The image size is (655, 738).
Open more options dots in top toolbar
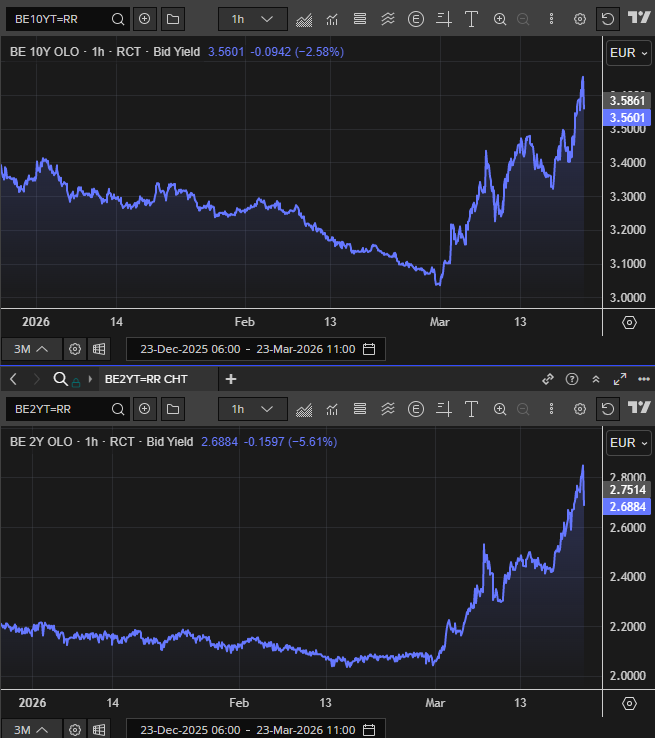(x=551, y=19)
